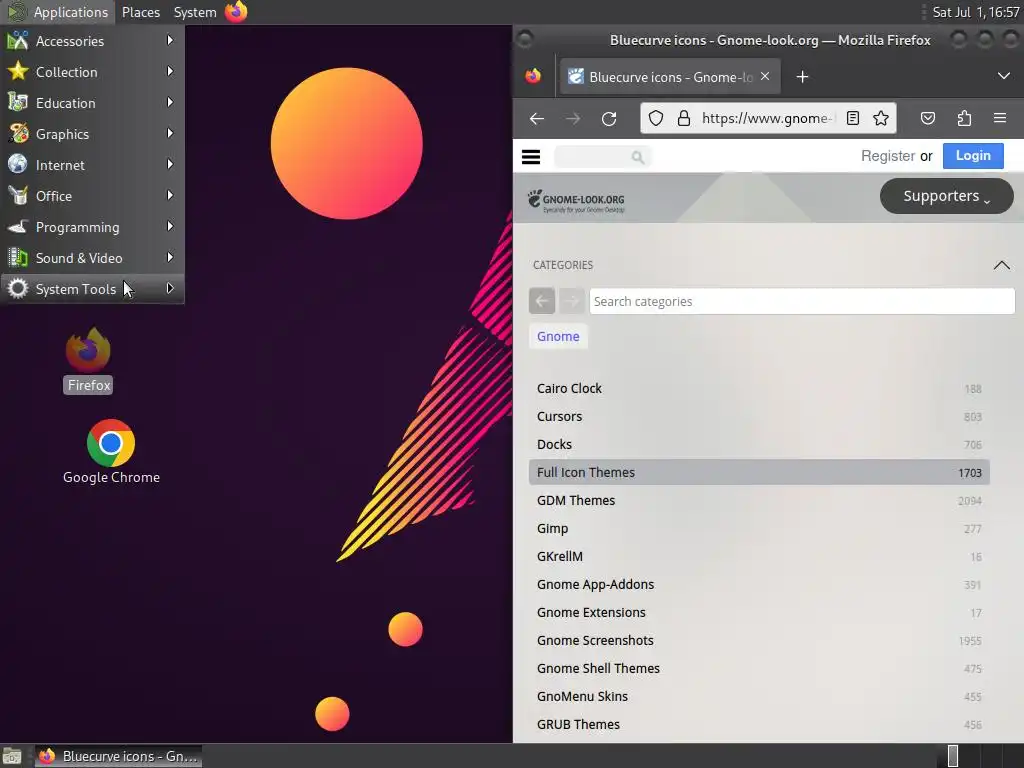Image resolution: width=1024 pixels, height=768 pixels.
Task: Open the Programming submenu
Action: (92, 227)
